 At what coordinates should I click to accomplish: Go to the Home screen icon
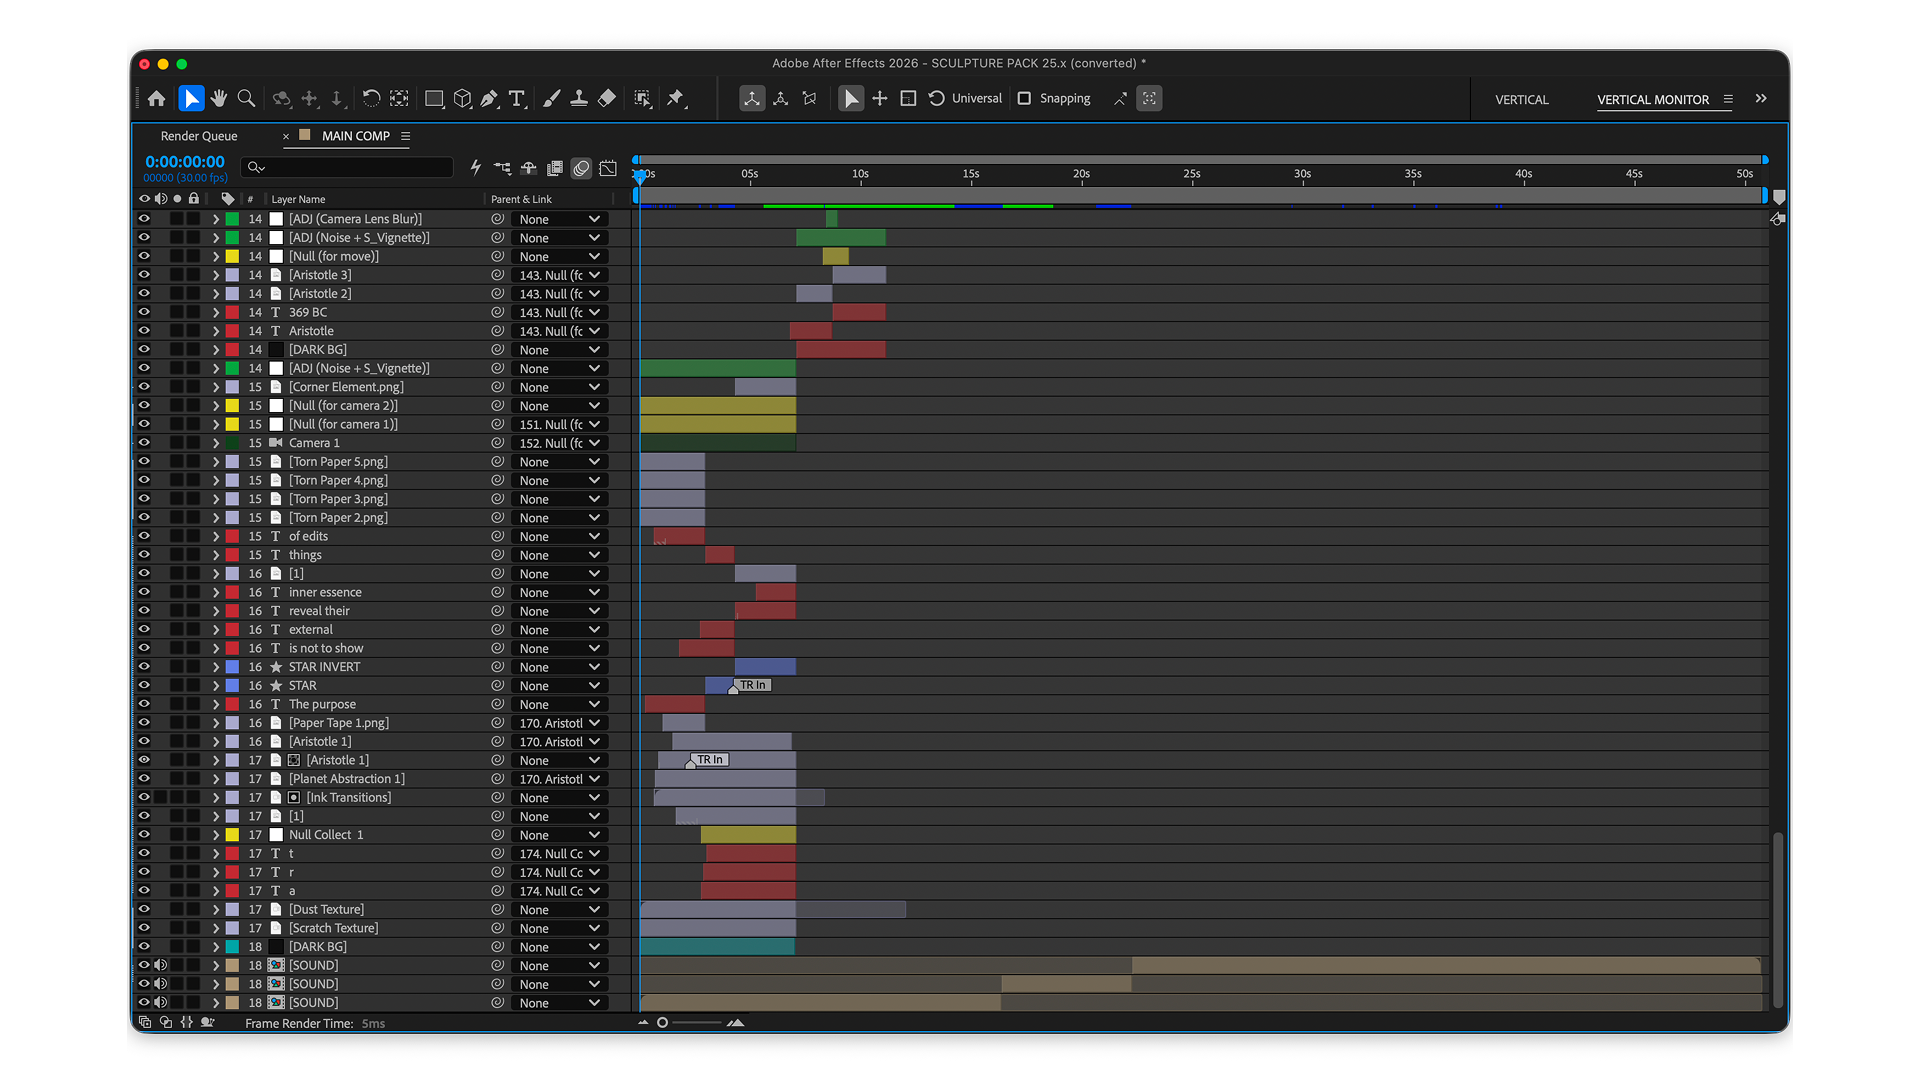(x=156, y=98)
